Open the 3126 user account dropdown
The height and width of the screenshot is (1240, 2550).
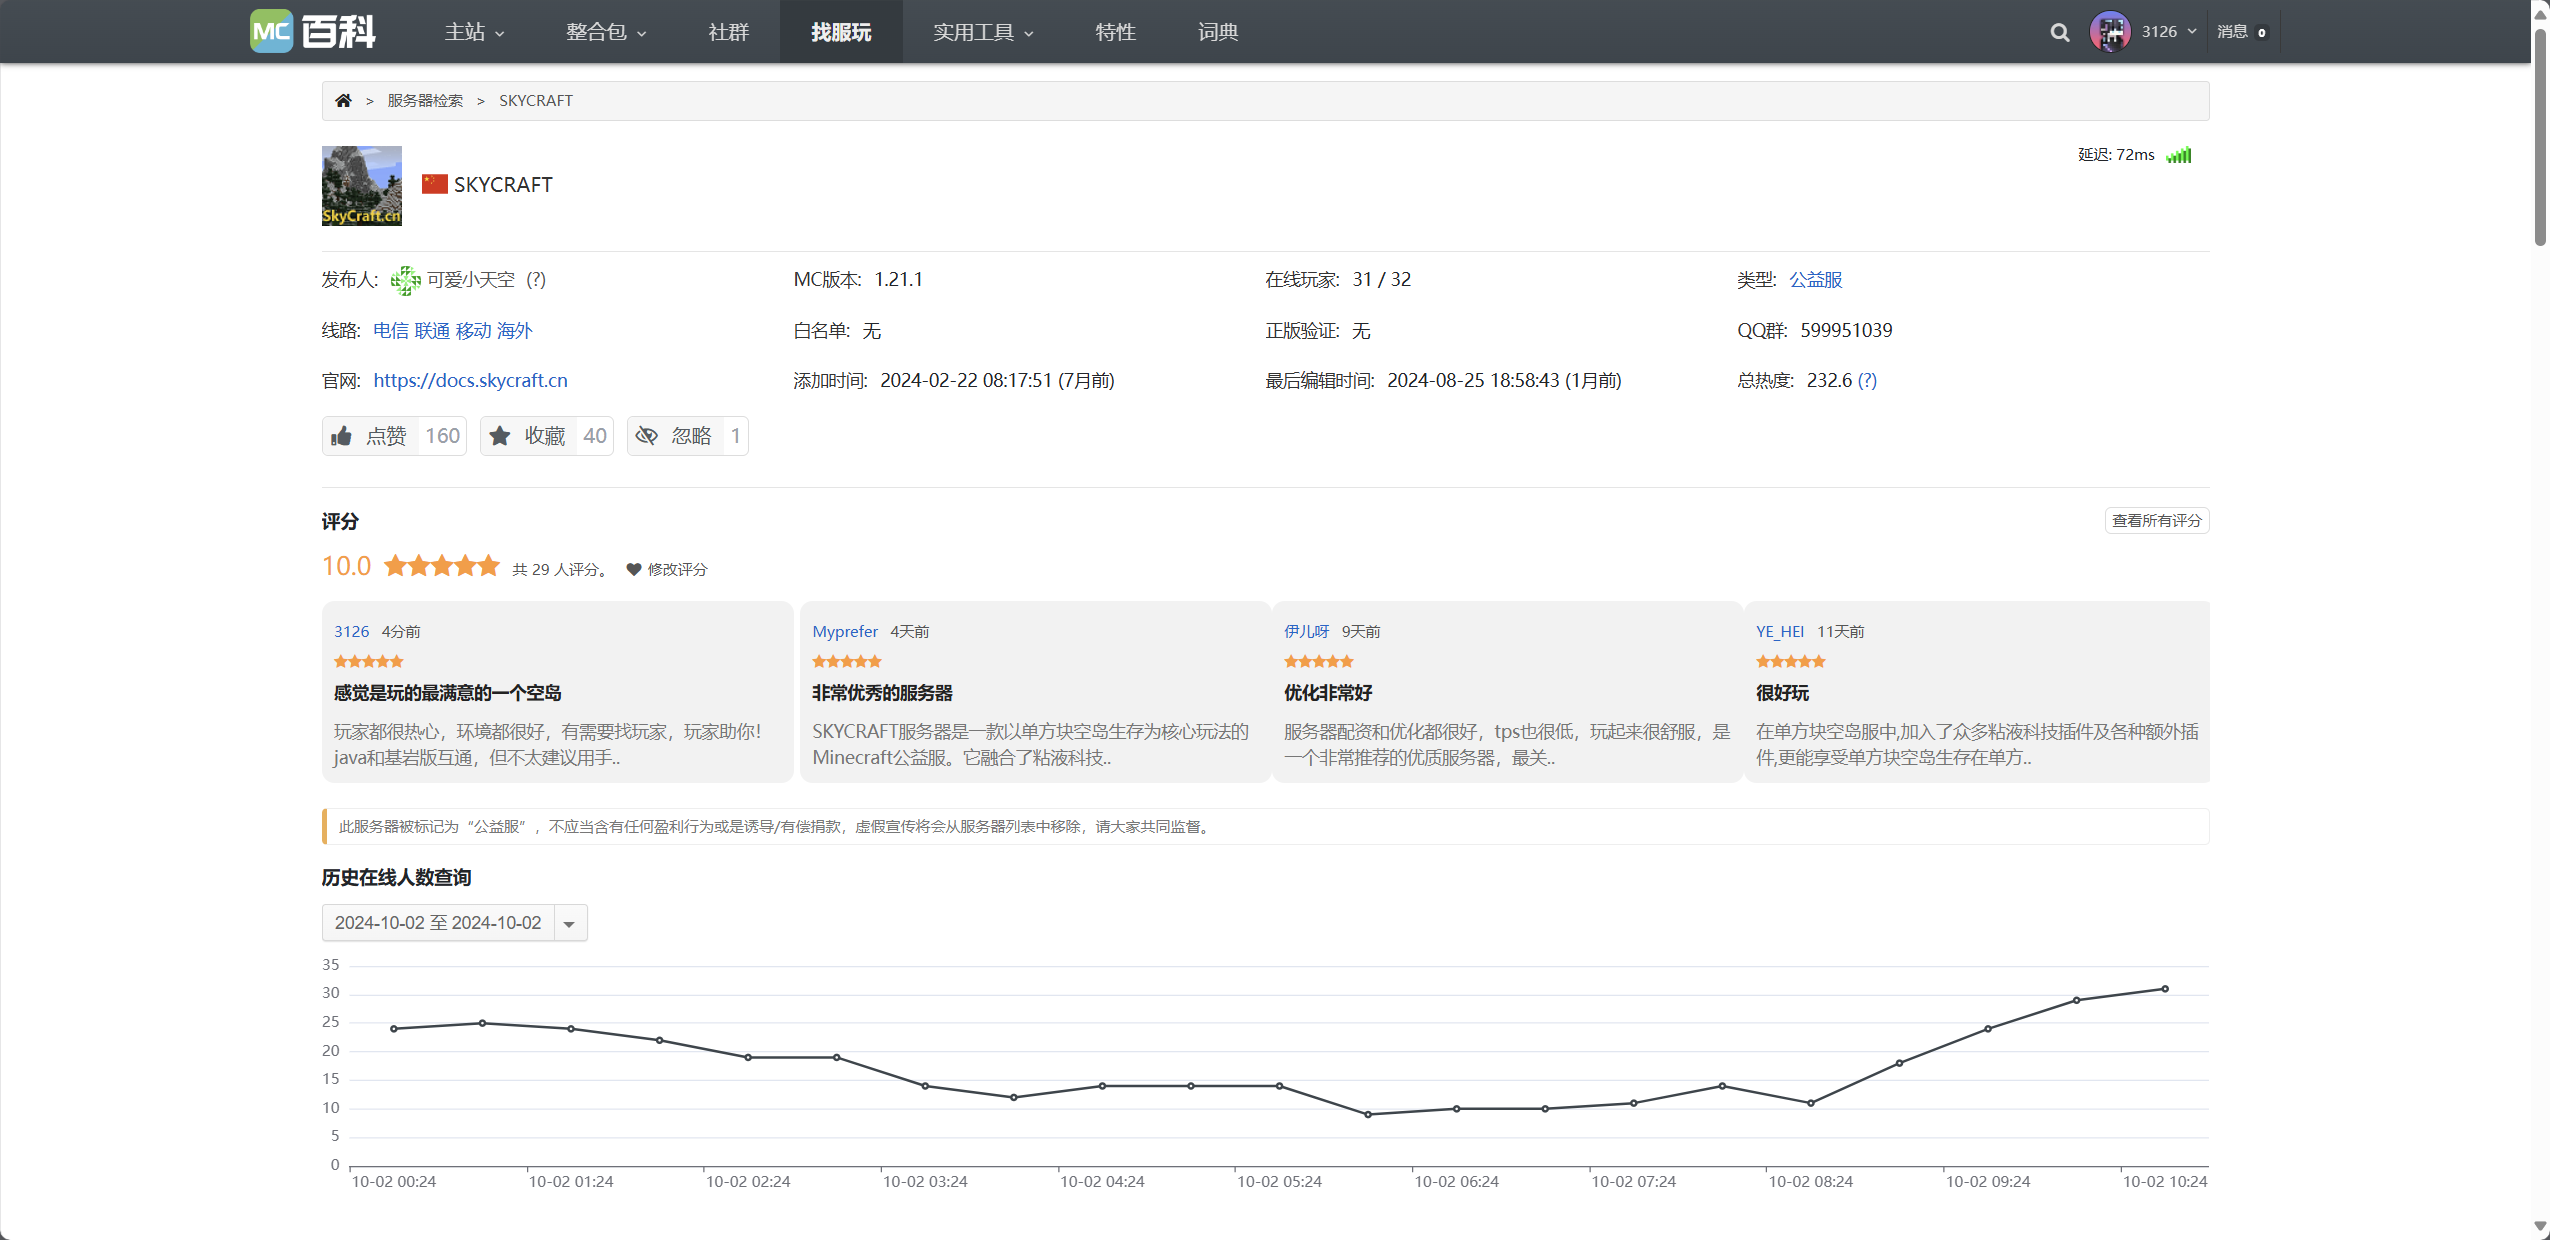point(2168,32)
